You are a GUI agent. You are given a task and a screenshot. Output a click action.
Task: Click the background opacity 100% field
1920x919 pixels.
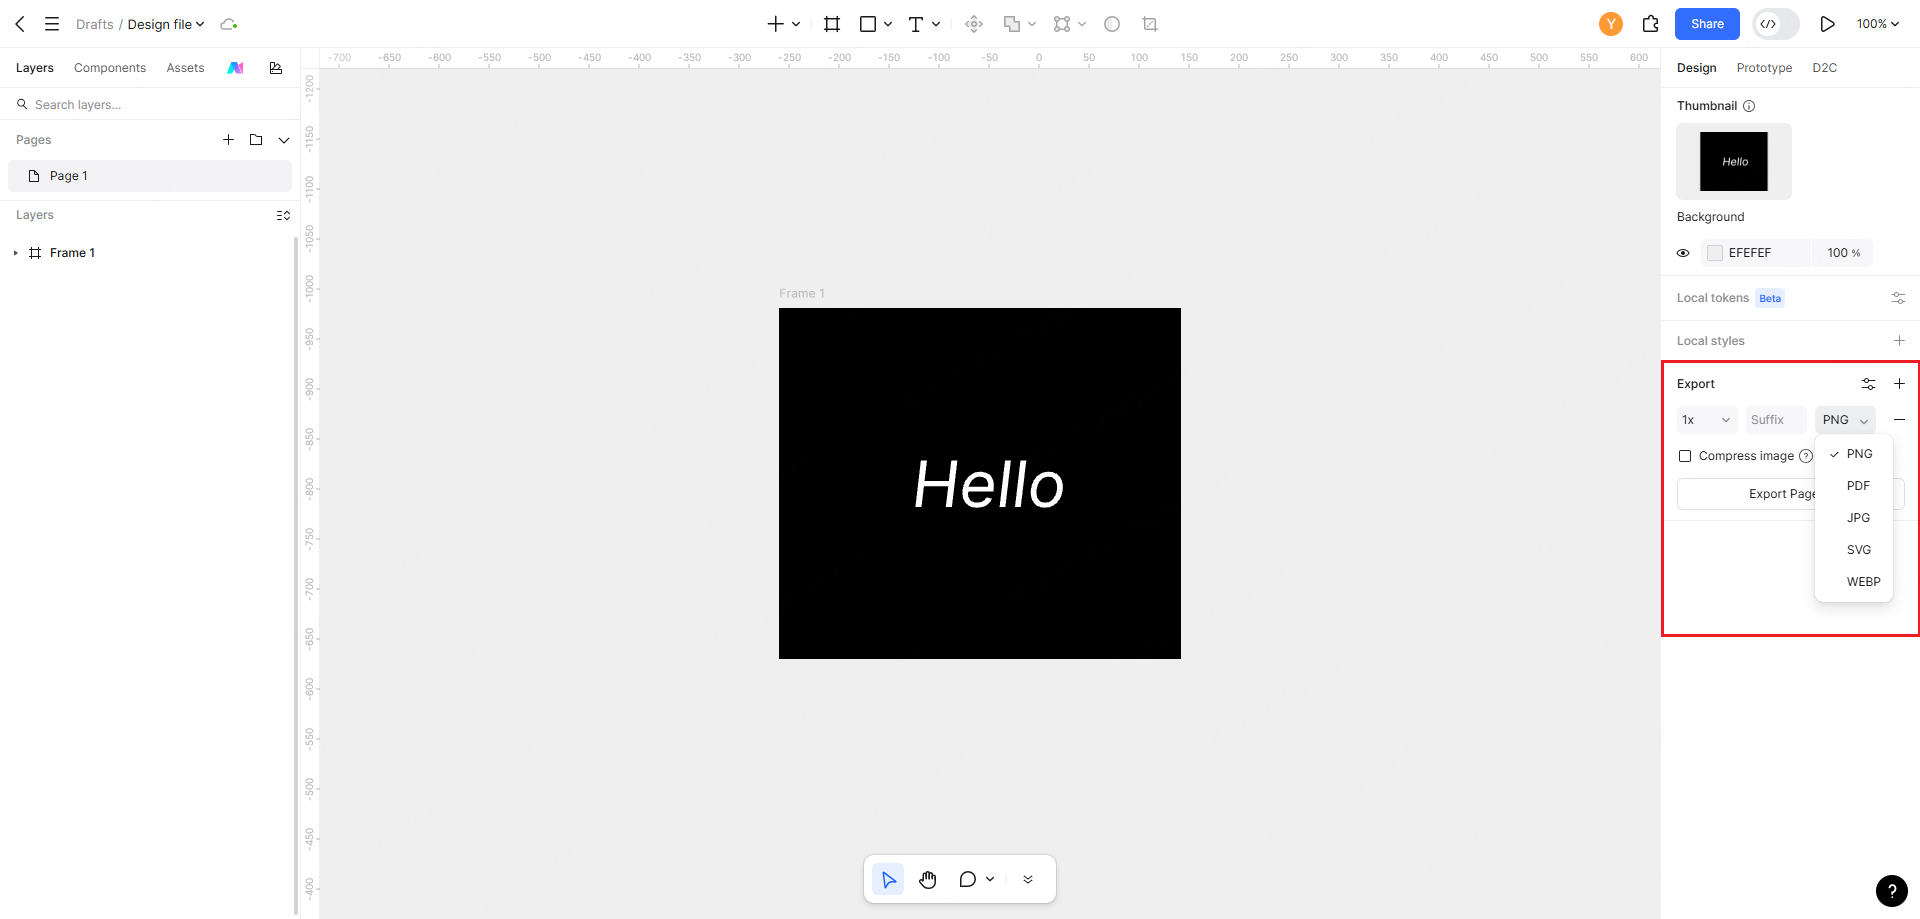click(1843, 253)
